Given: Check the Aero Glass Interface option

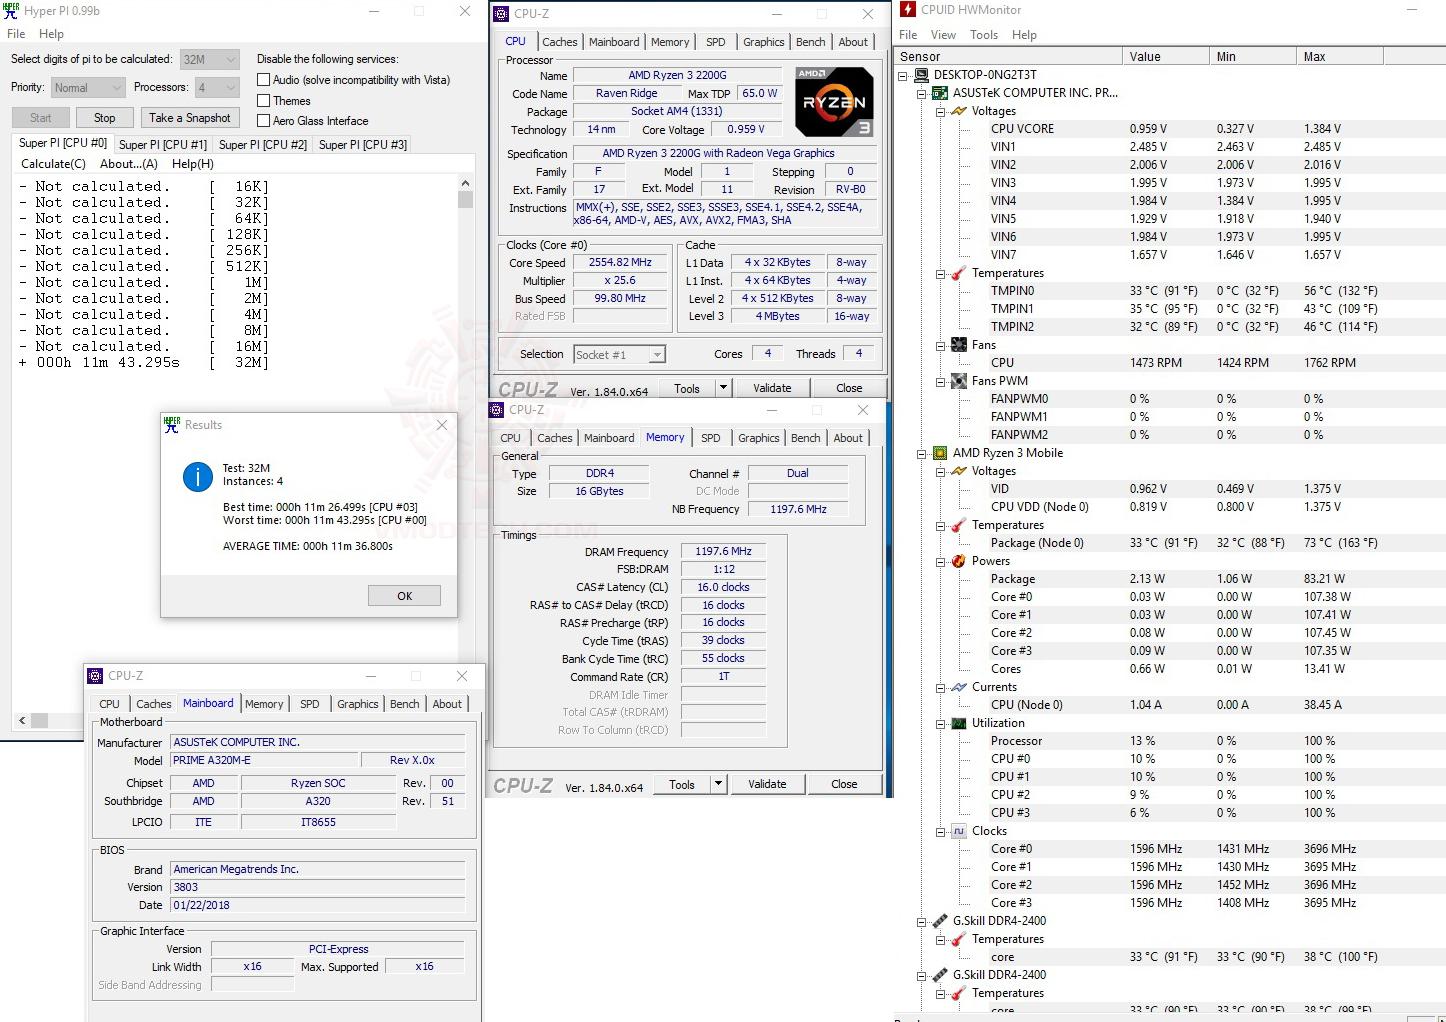Looking at the screenshot, I should click(x=262, y=120).
